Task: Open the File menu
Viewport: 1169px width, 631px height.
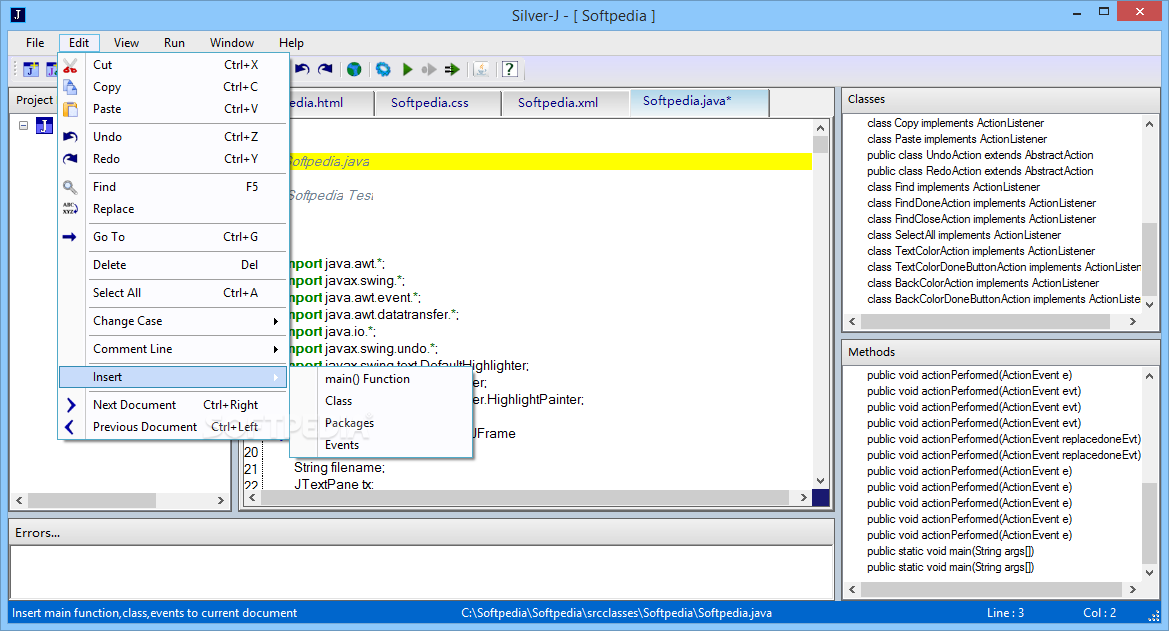Action: coord(35,43)
